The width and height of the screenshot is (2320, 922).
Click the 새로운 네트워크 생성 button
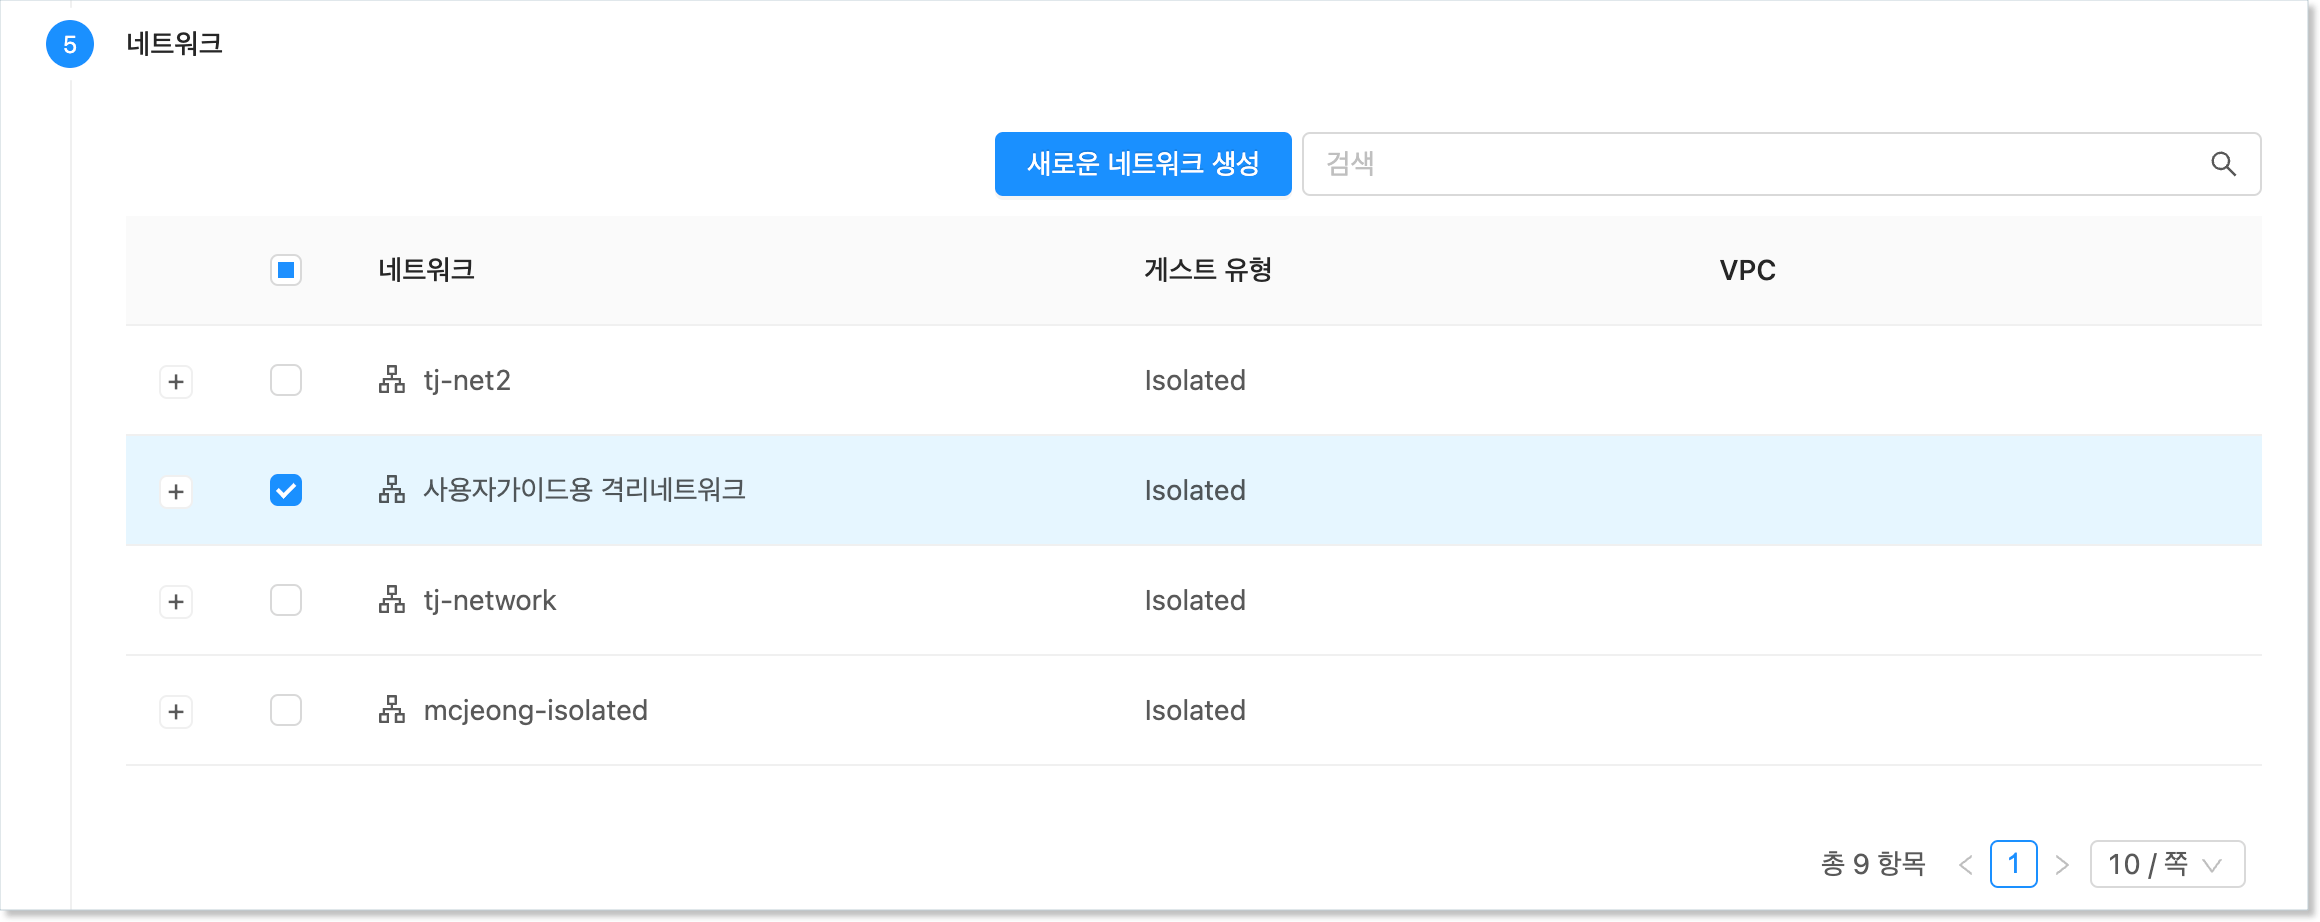(1142, 164)
